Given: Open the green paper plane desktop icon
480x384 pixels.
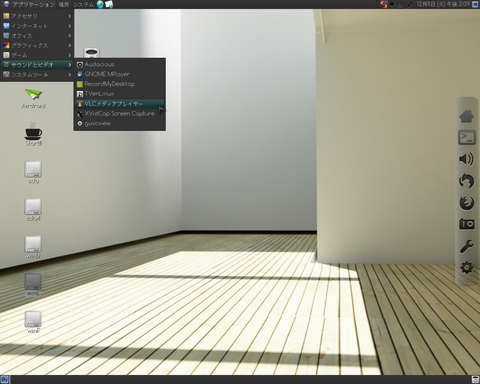Looking at the screenshot, I should (33, 95).
